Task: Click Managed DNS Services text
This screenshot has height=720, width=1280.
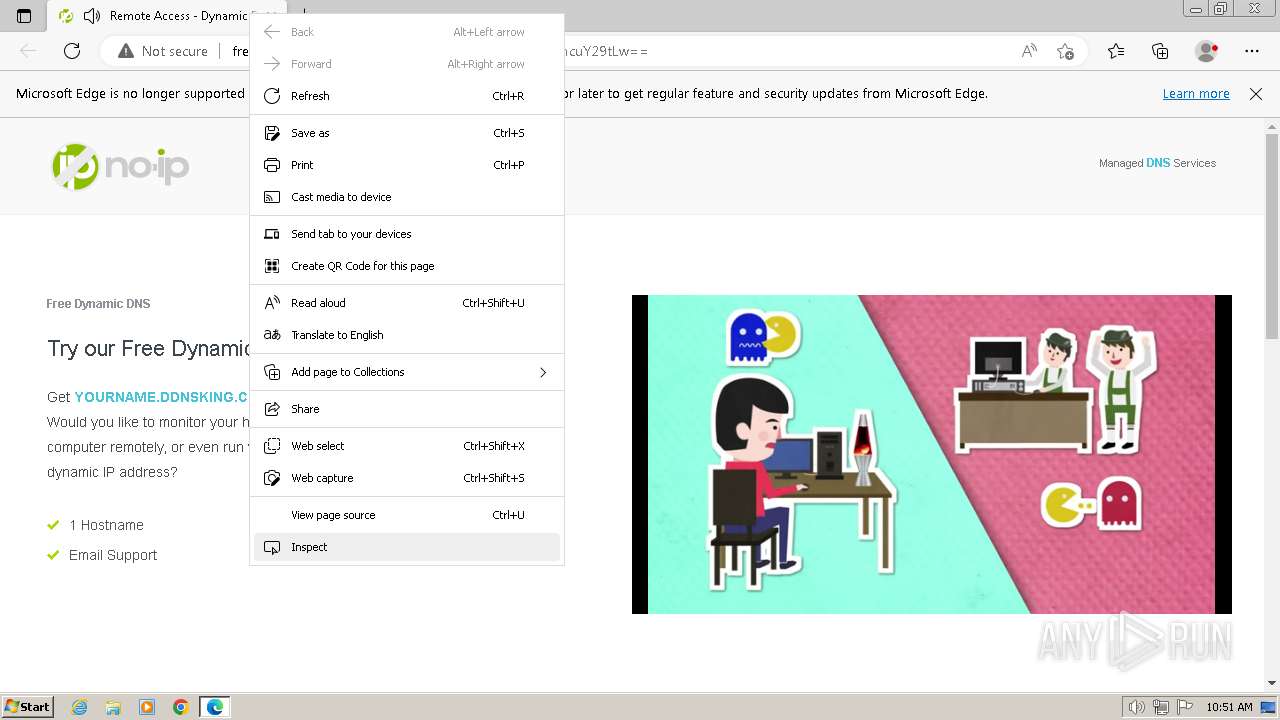Action: pyautogui.click(x=1157, y=163)
